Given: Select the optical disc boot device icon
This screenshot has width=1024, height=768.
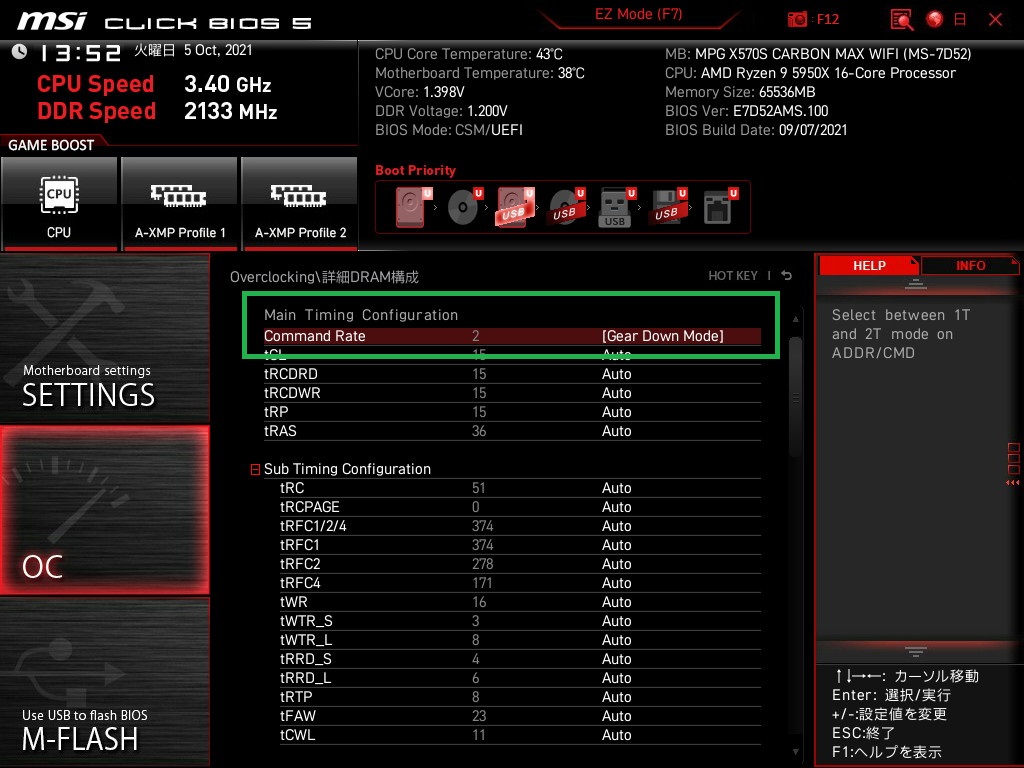Looking at the screenshot, I should coord(464,207).
